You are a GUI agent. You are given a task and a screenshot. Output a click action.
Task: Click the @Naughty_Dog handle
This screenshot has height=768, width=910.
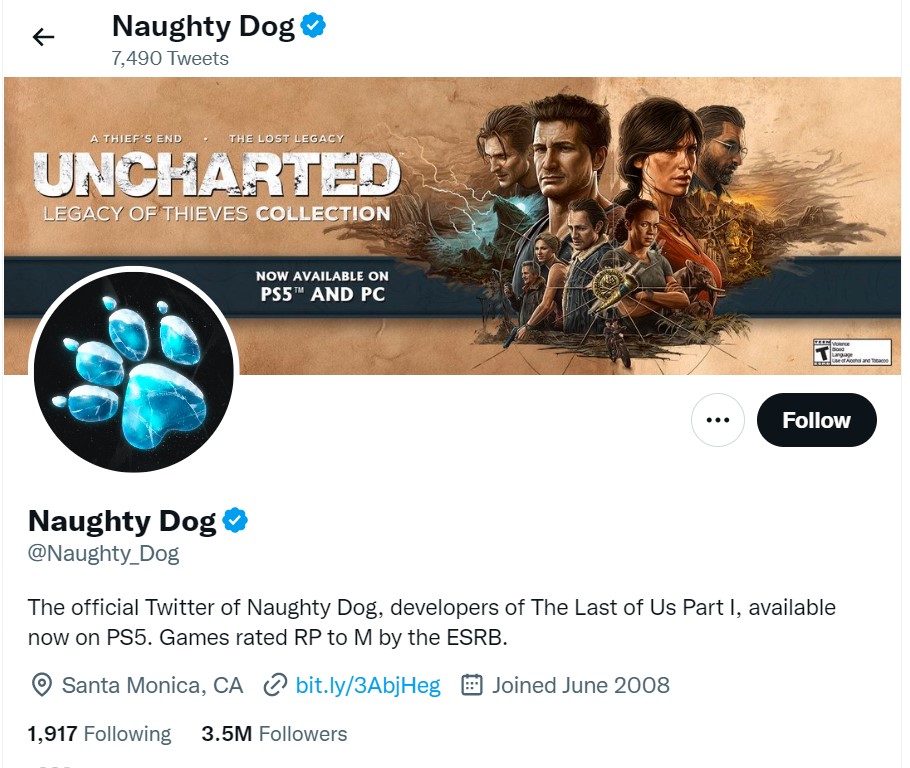click(x=104, y=553)
